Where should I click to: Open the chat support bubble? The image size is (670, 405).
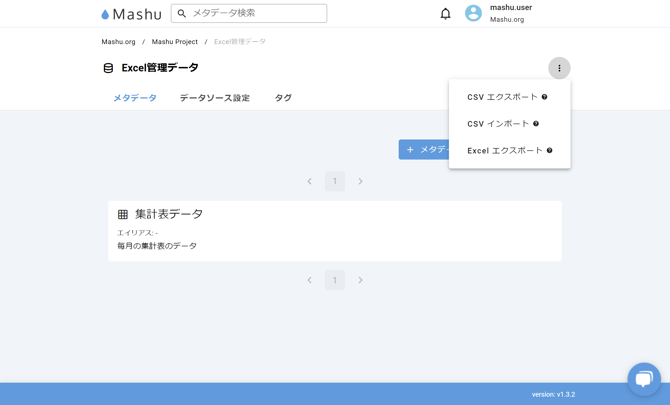tap(644, 378)
